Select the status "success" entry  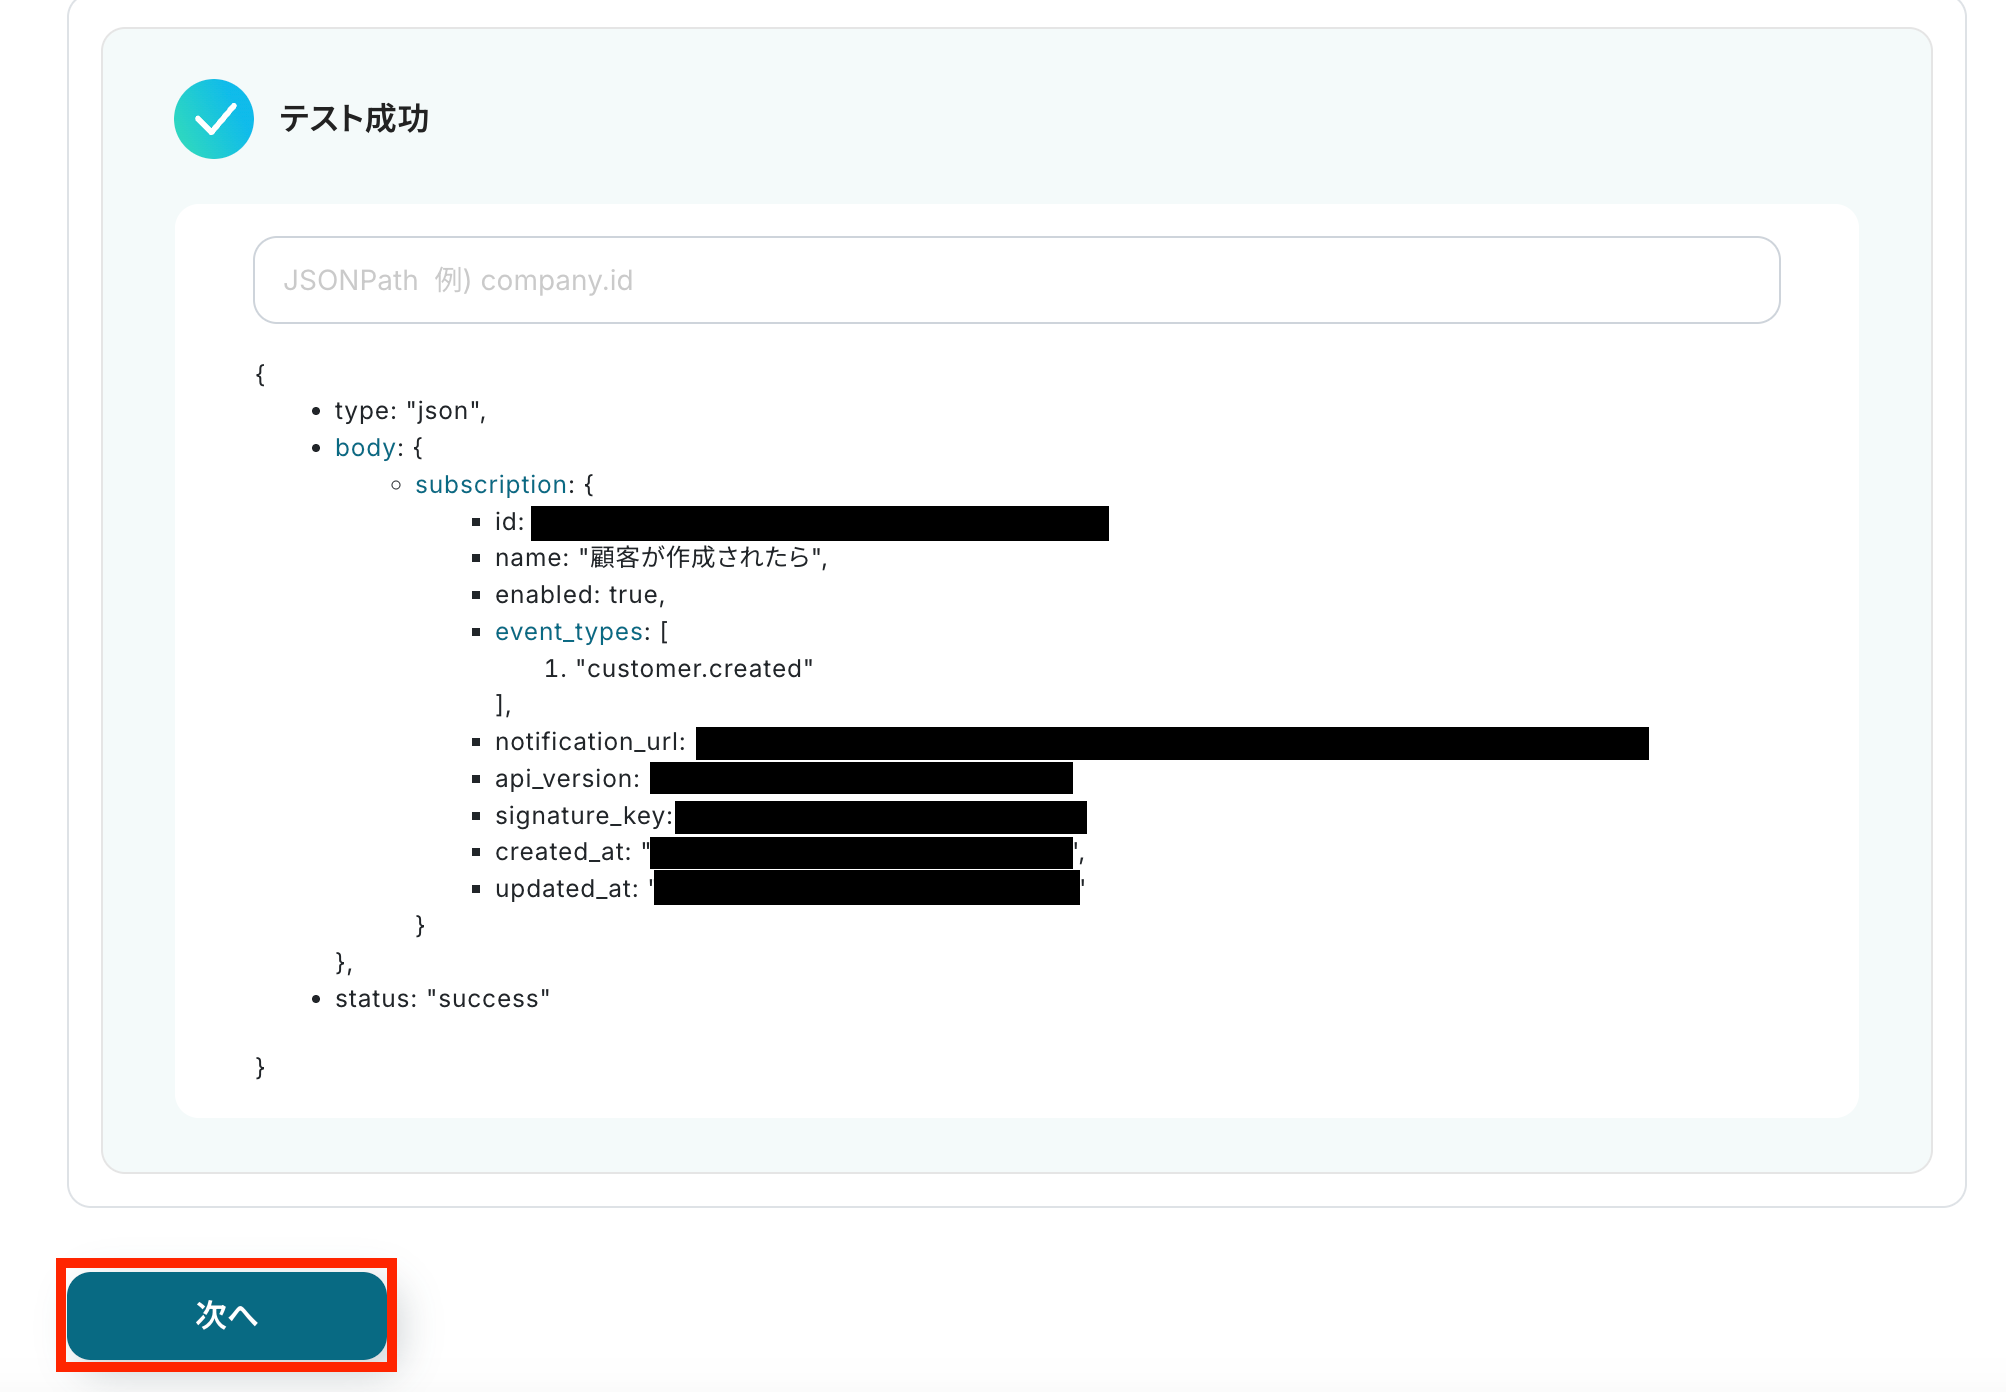pos(442,999)
